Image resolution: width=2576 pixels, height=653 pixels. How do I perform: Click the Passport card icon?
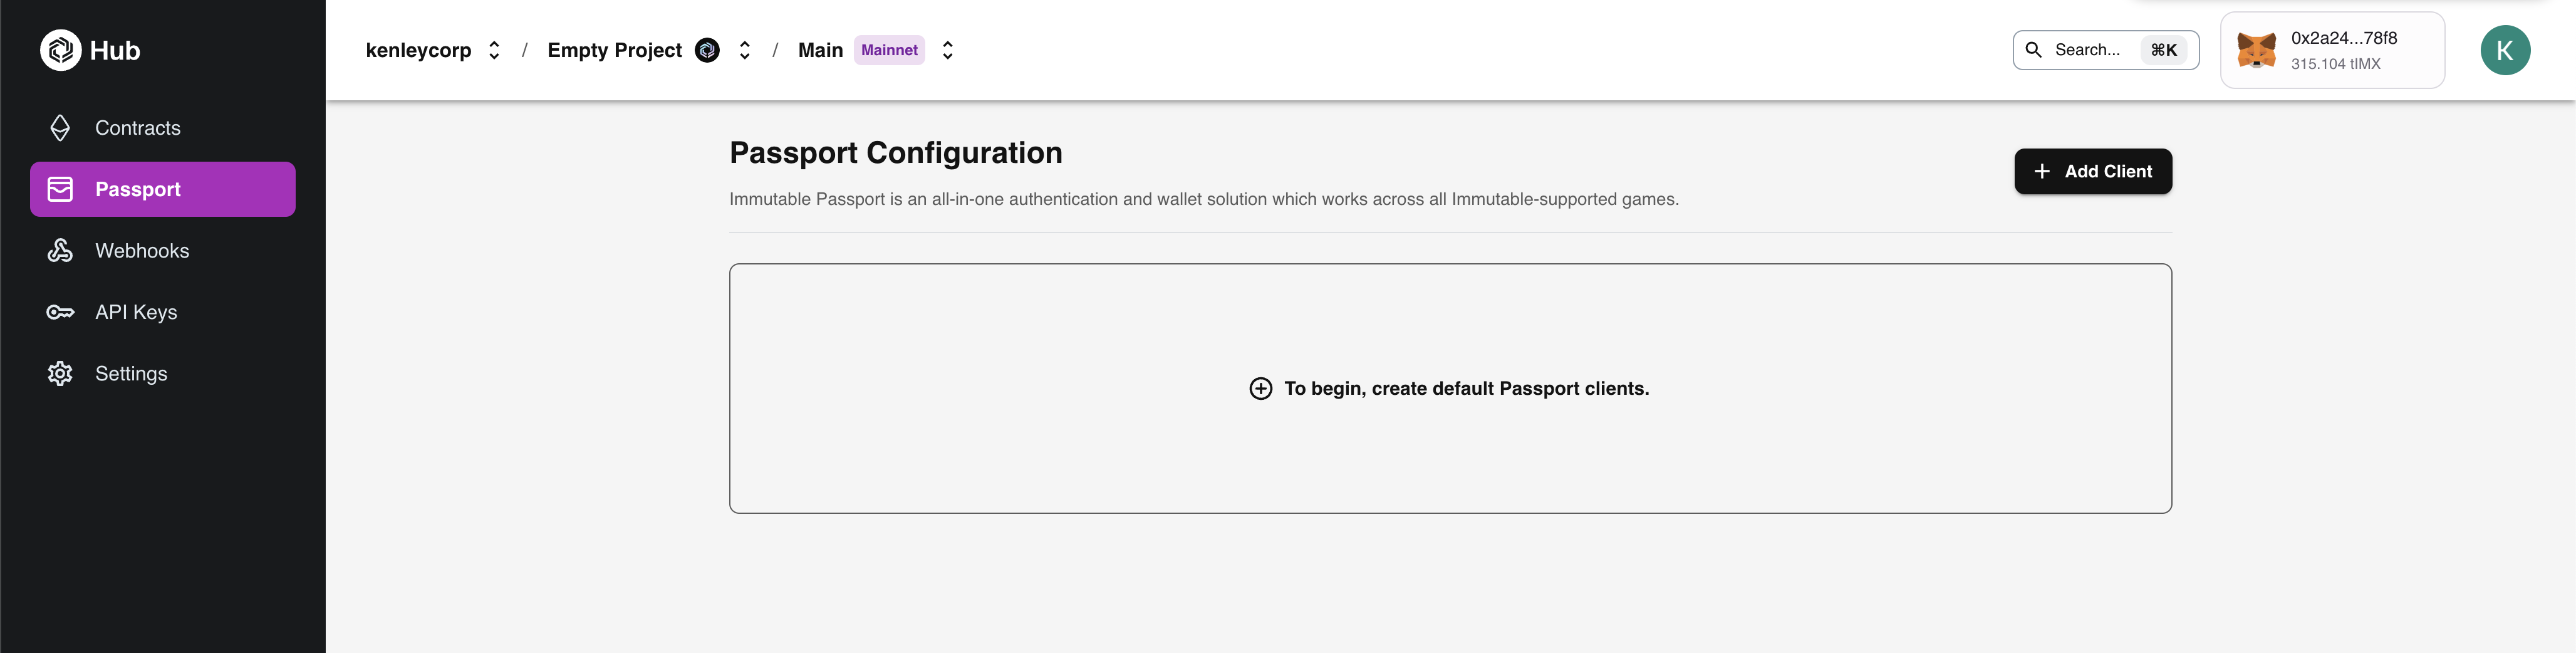click(60, 189)
